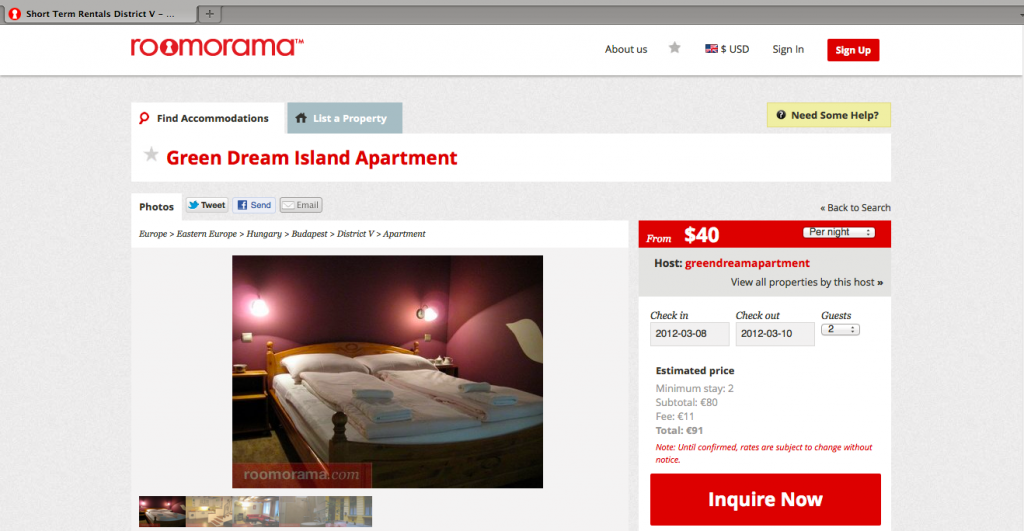This screenshot has height=531, width=1024.
Task: Select the Photos tab
Action: click(157, 206)
